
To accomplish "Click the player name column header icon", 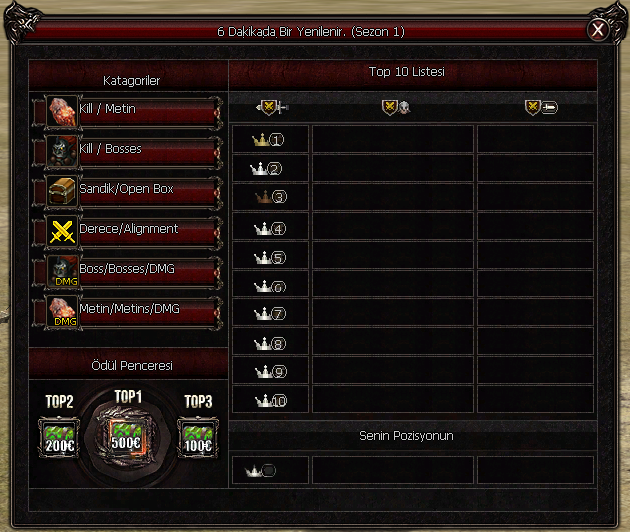I will coord(395,107).
